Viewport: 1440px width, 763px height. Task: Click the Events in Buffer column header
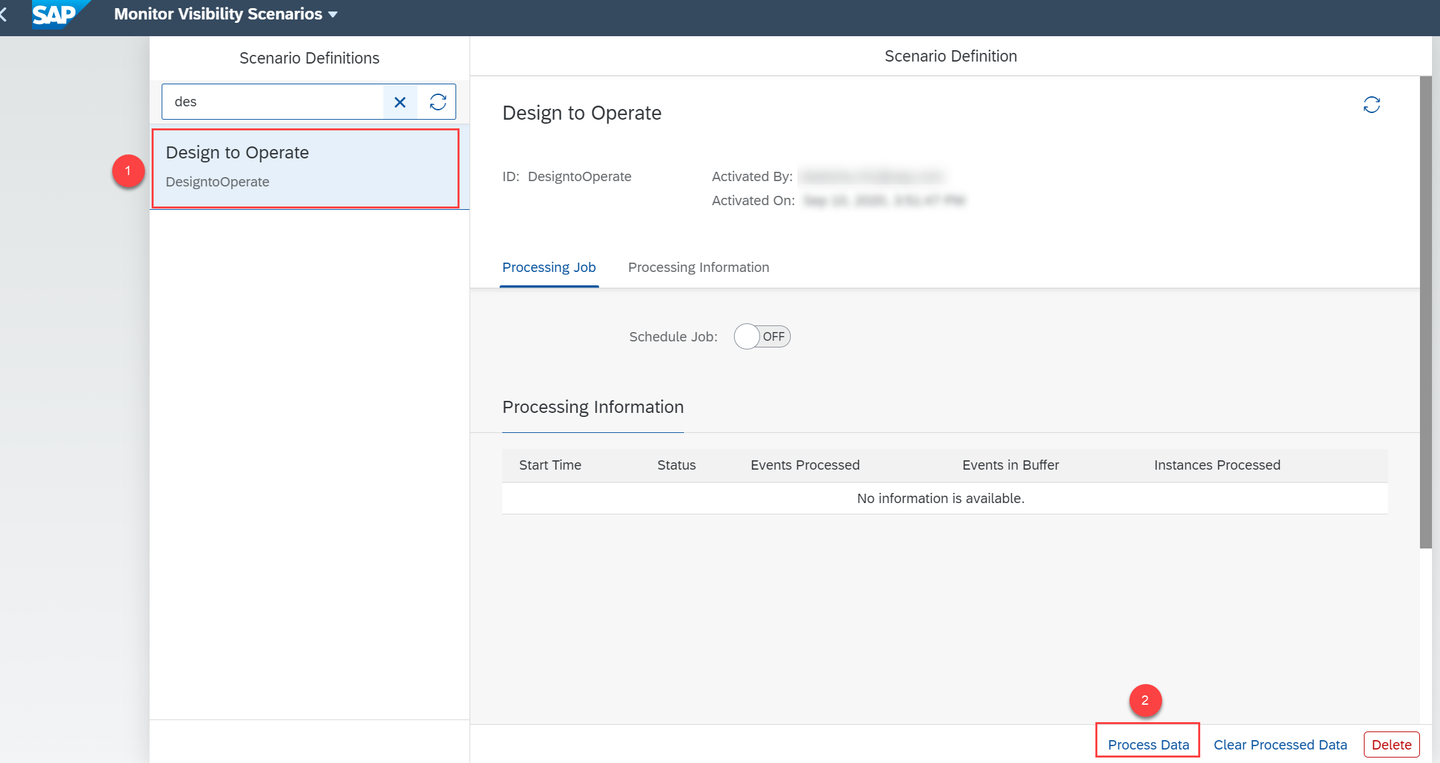tap(1010, 465)
